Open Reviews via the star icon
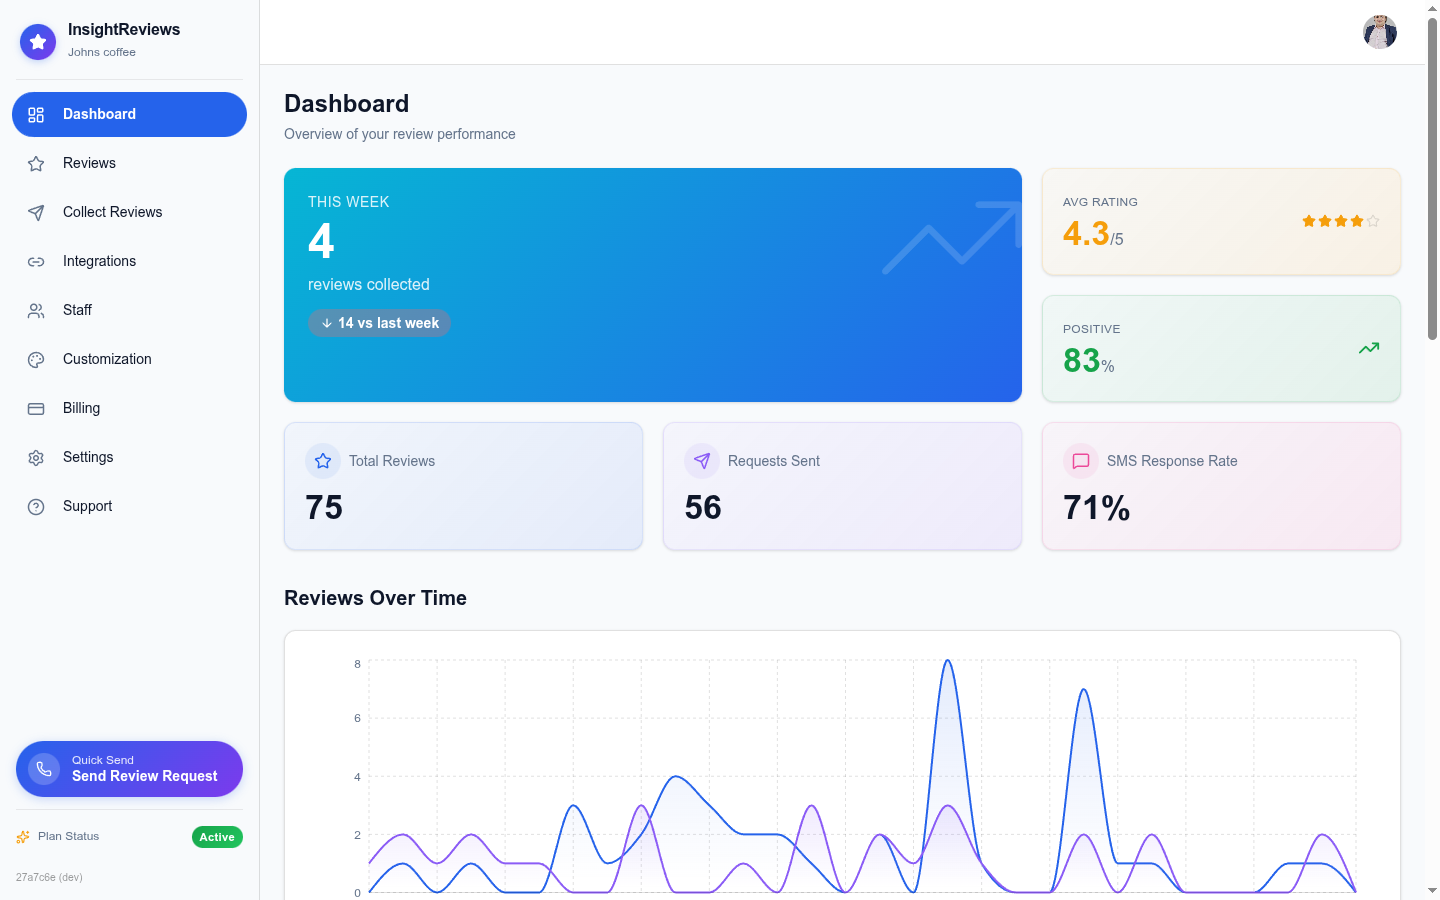Viewport: 1440px width, 900px height. click(x=36, y=163)
